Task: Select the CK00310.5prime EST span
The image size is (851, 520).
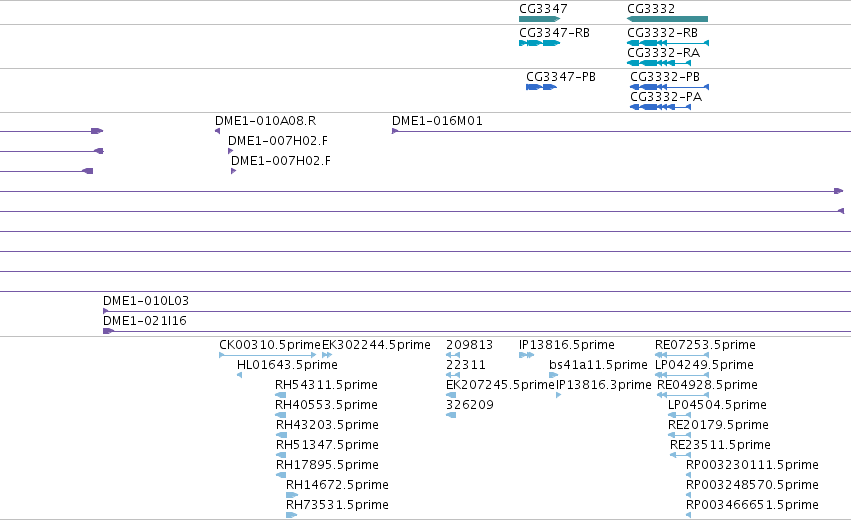Action: pos(268,355)
